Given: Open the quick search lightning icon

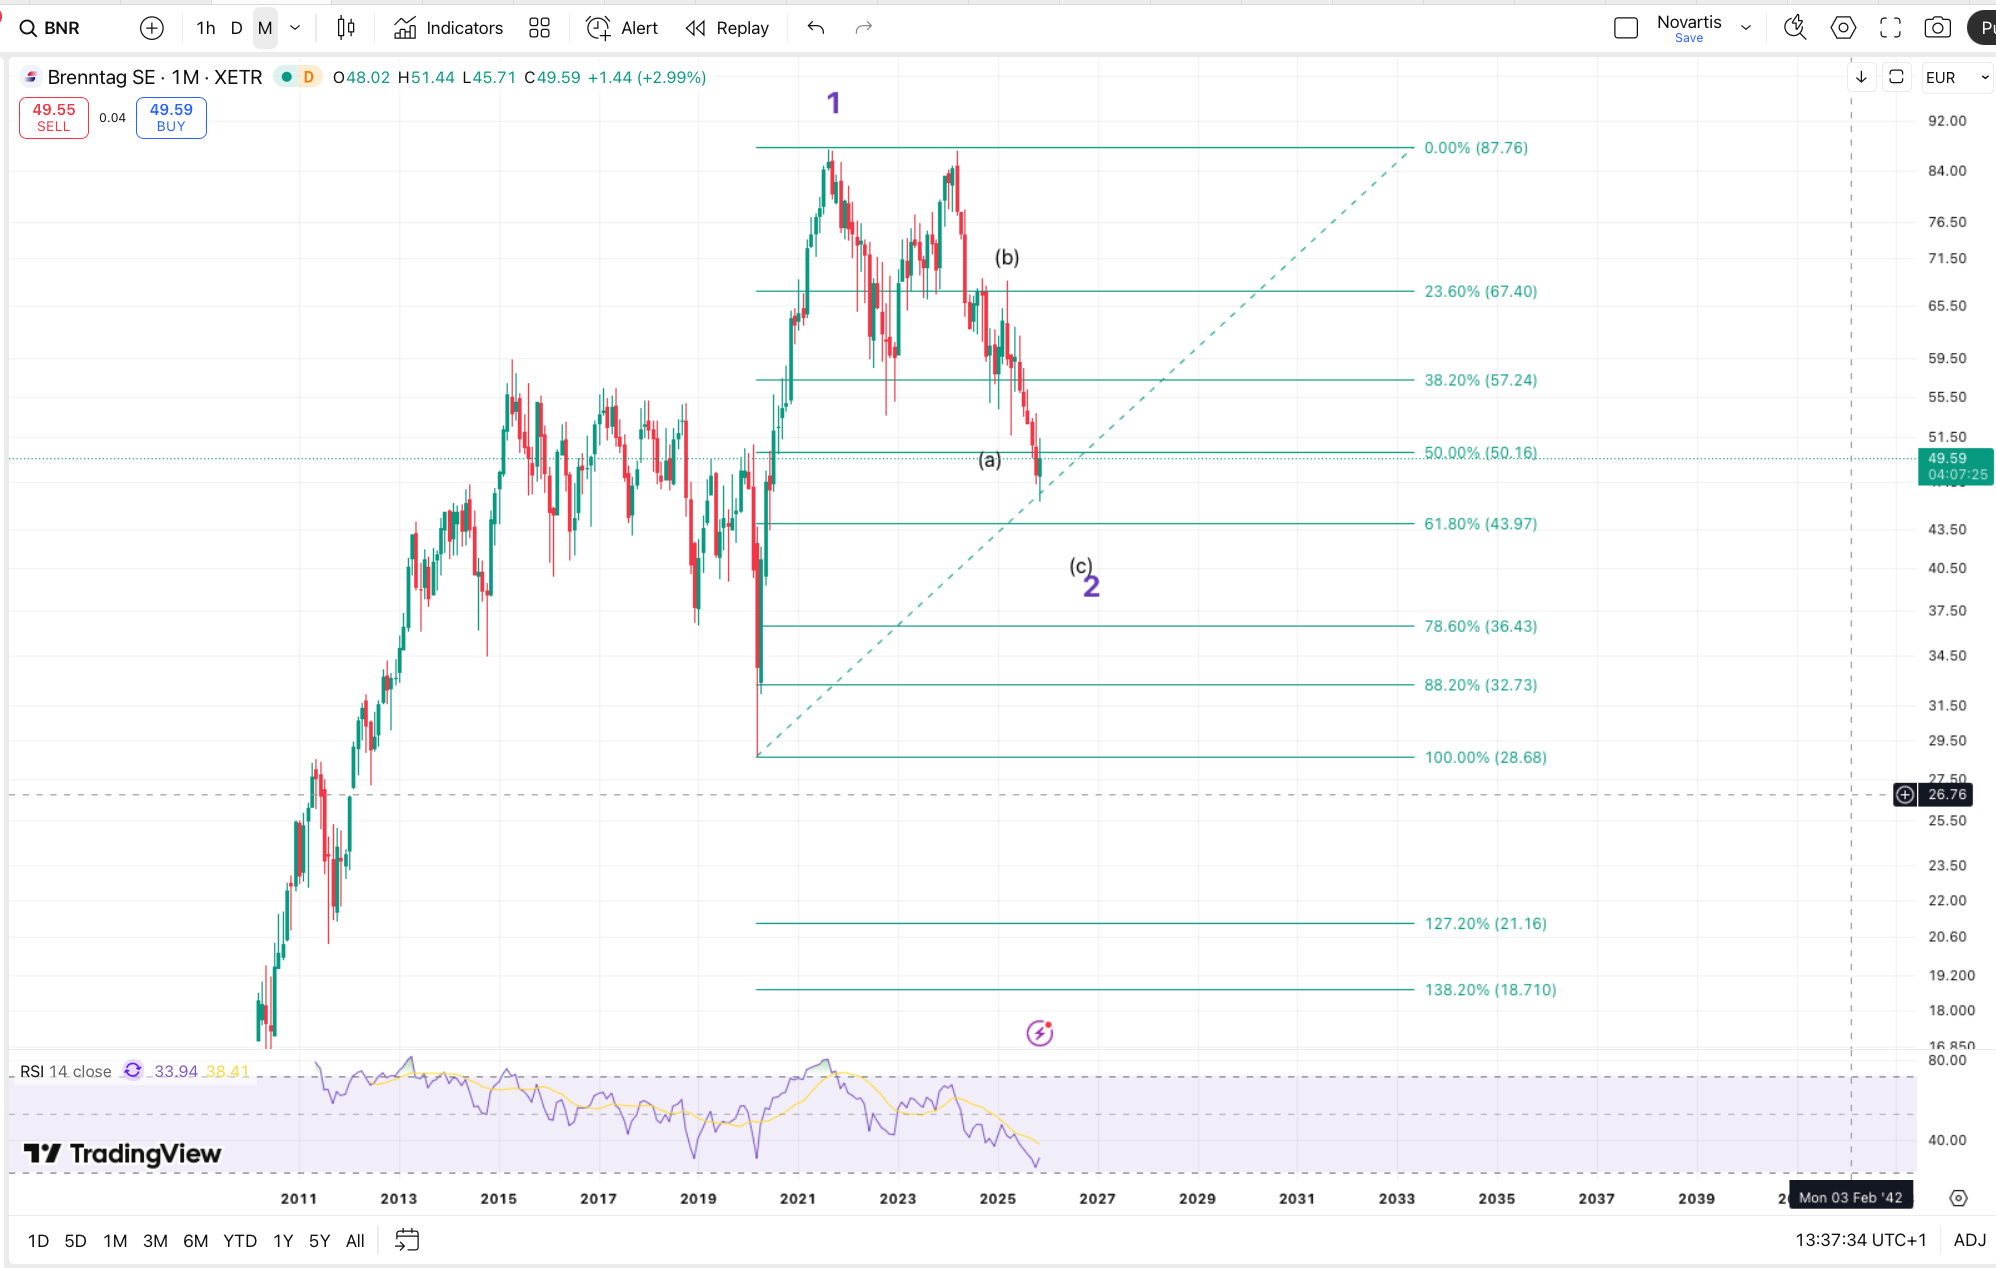Looking at the screenshot, I should coord(1795,28).
